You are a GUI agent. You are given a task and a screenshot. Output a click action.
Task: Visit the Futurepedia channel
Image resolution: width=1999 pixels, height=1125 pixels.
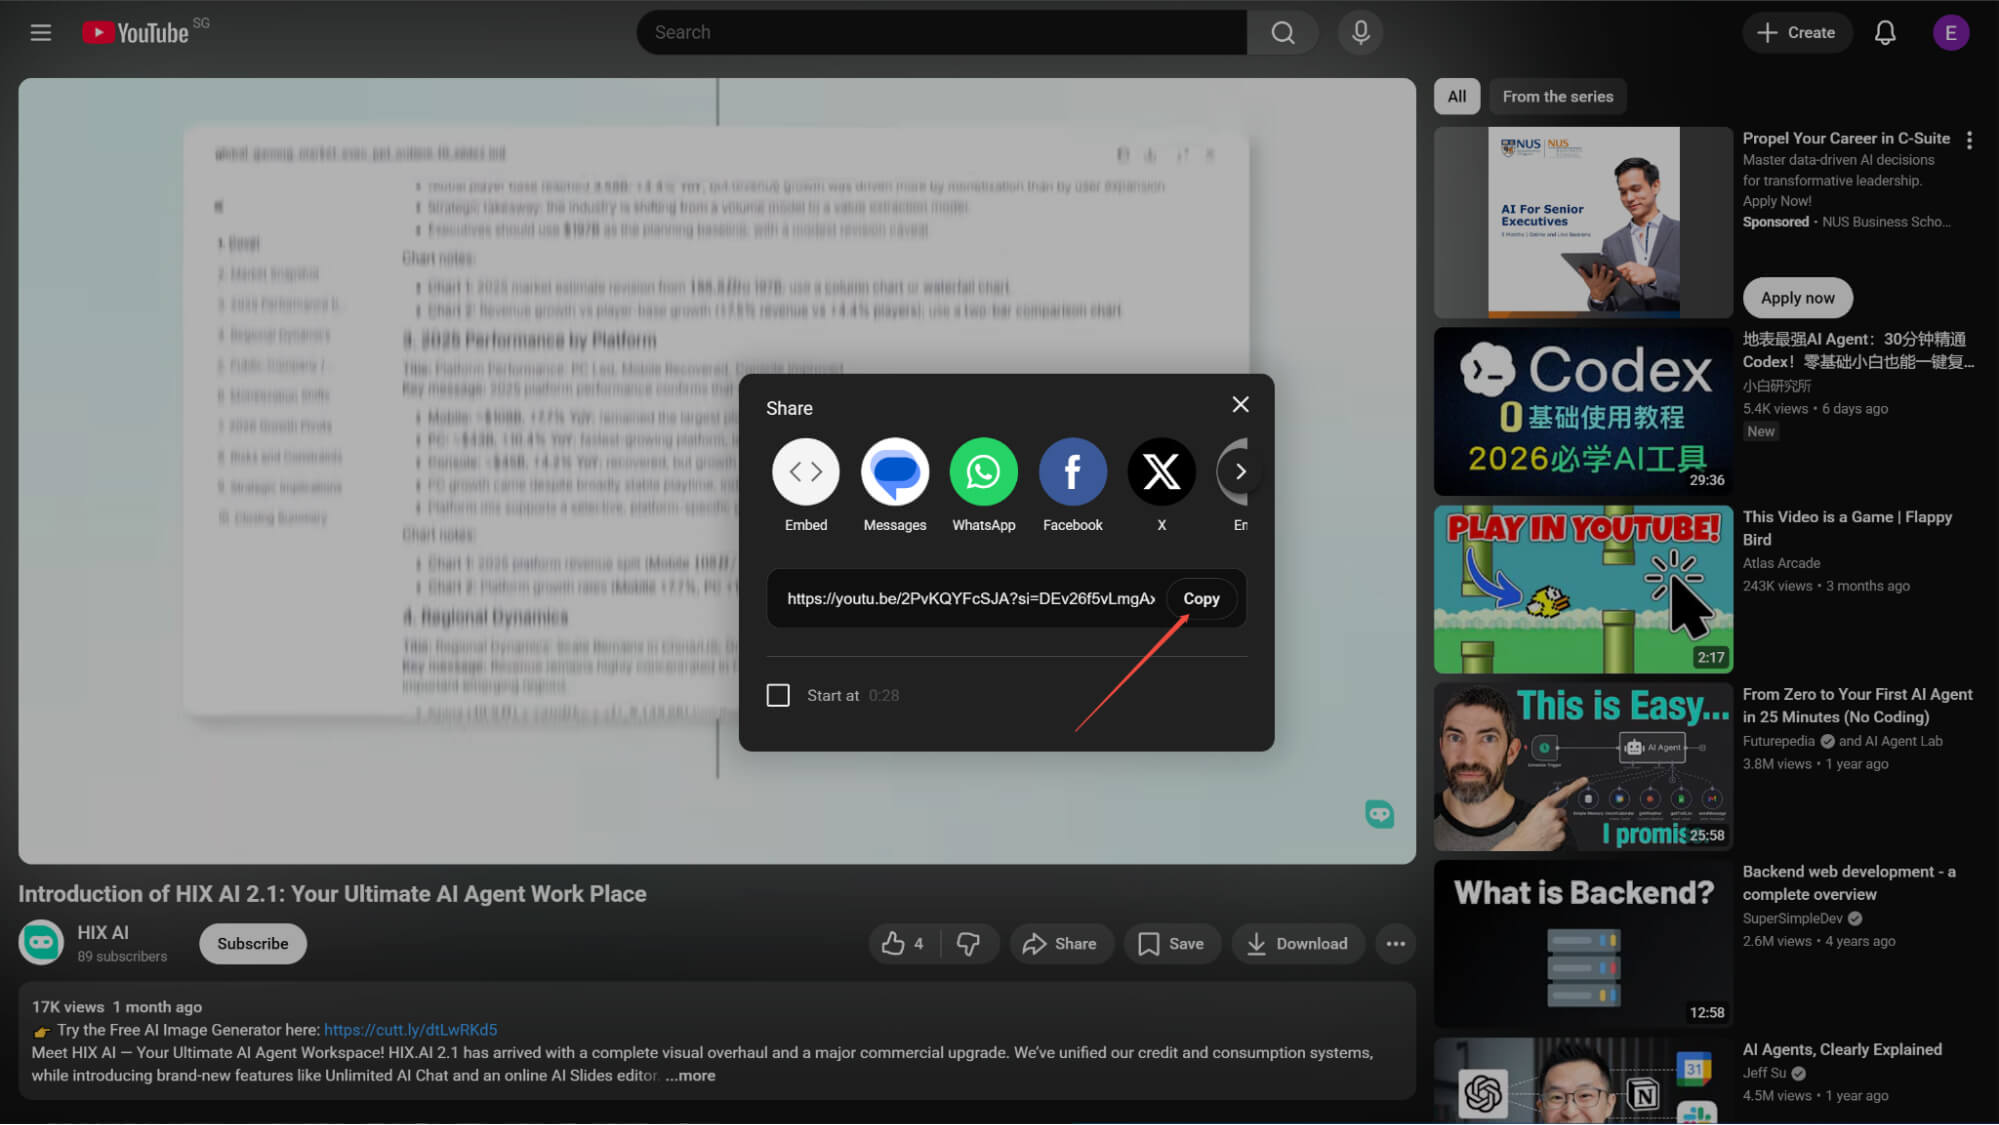1778,742
